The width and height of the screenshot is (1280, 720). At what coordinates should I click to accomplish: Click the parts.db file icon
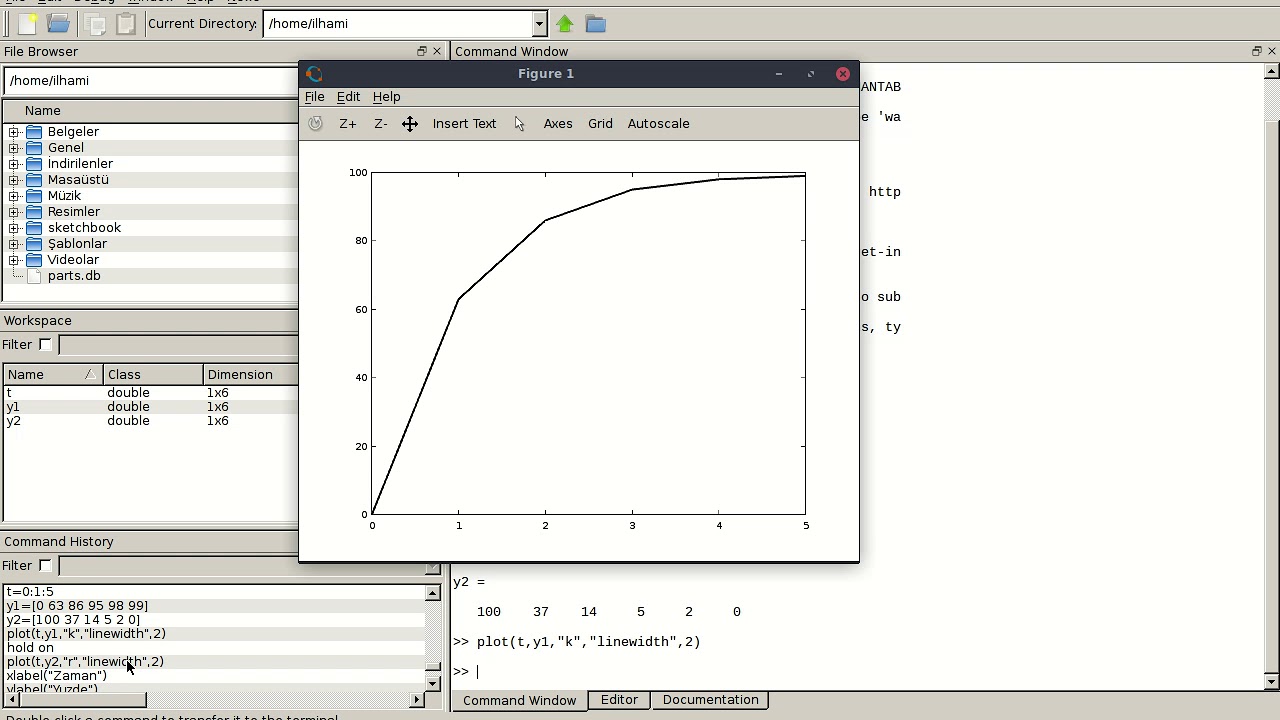[x=34, y=276]
